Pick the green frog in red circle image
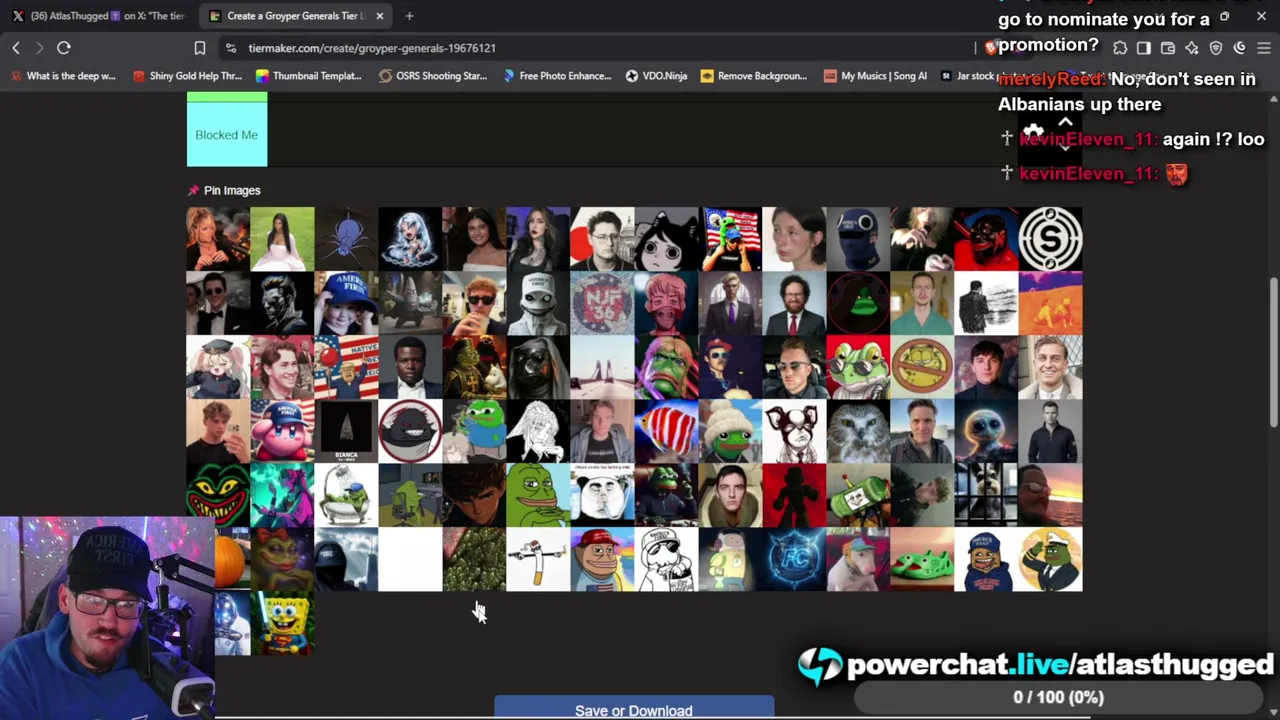This screenshot has height=720, width=1280. coord(858,303)
